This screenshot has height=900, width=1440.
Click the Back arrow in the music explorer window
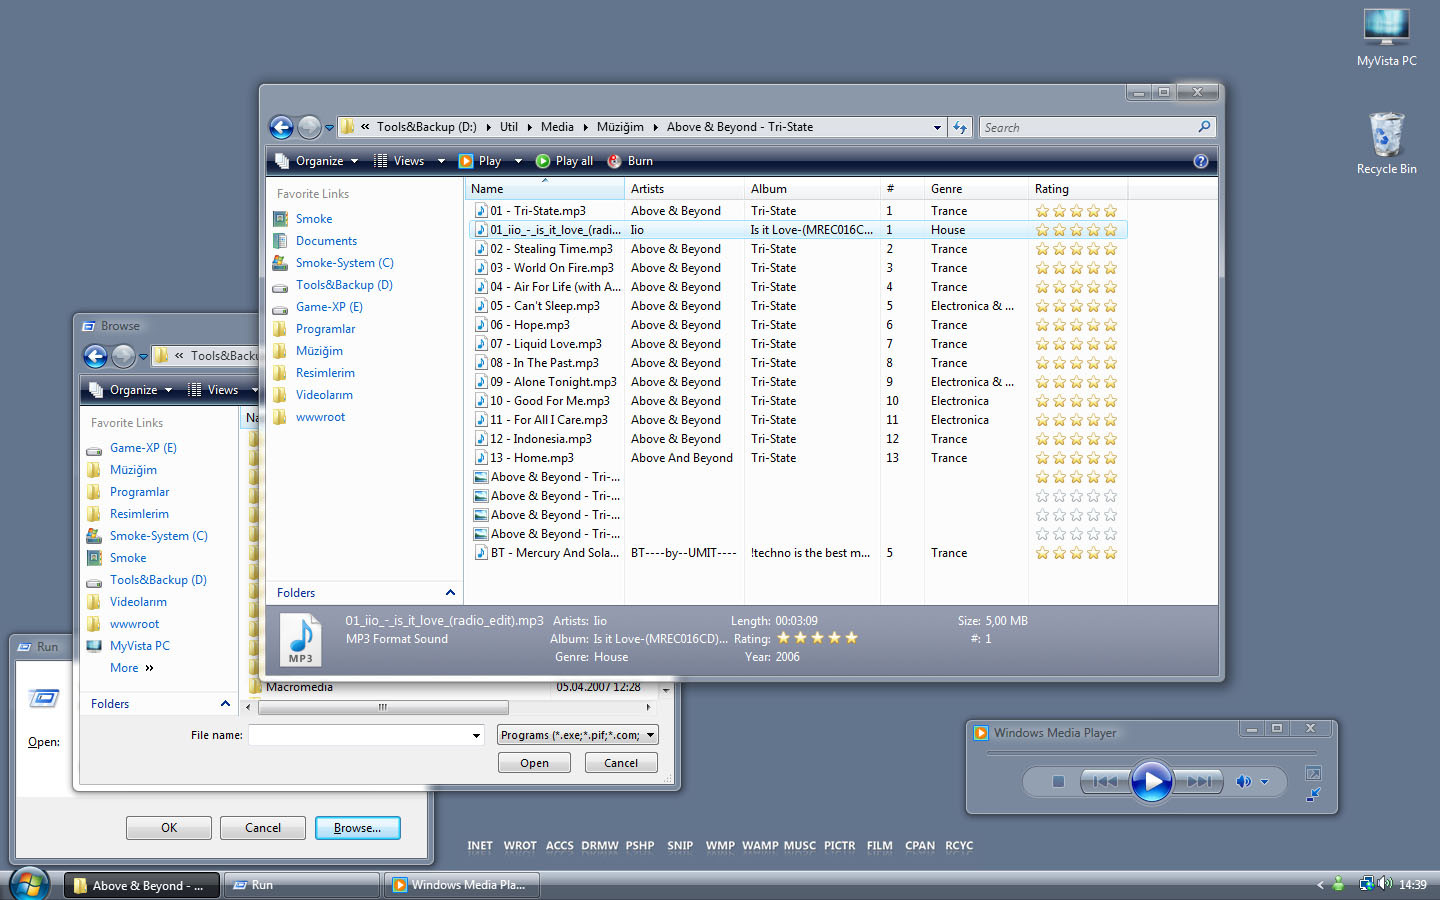click(x=282, y=127)
